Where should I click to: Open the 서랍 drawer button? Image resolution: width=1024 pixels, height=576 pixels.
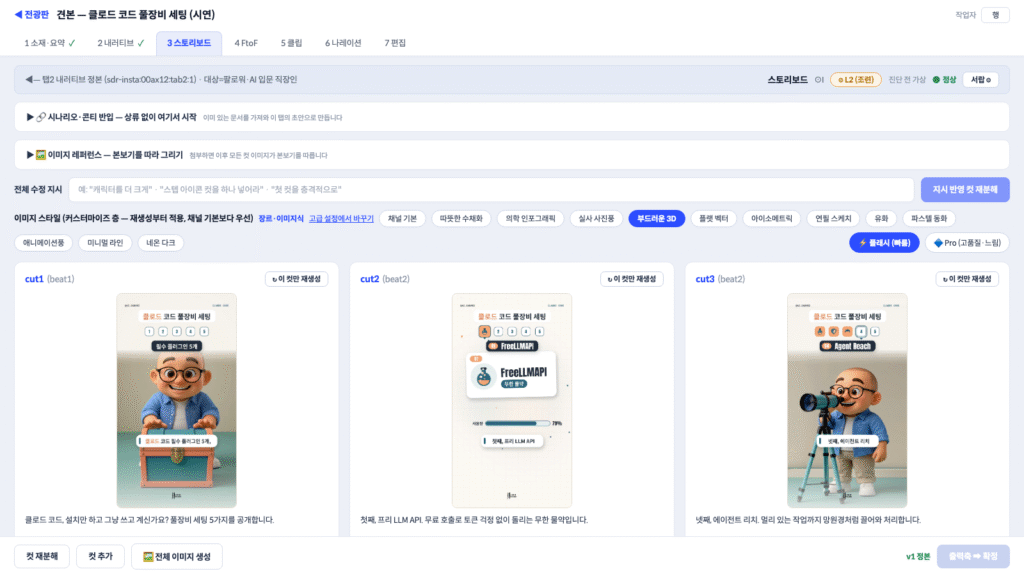point(980,80)
